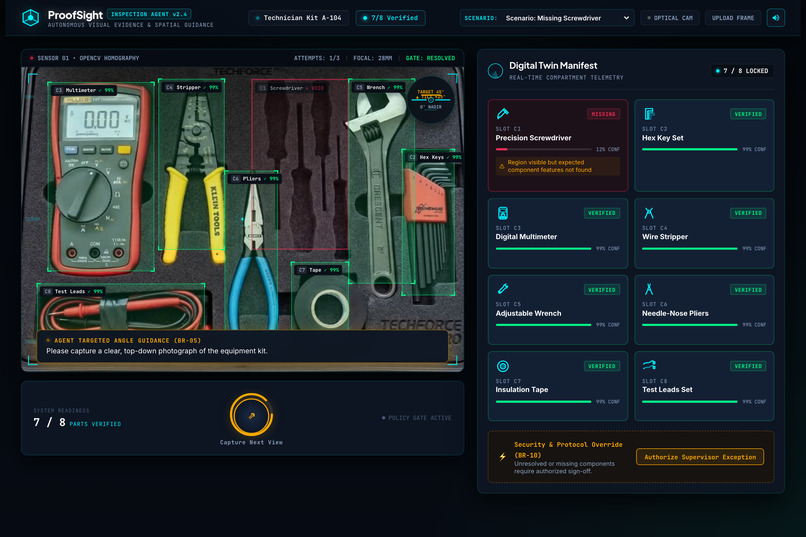Viewport: 806px width, 537px height.
Task: Select the Wire Stripper slot icon
Action: [x=649, y=213]
